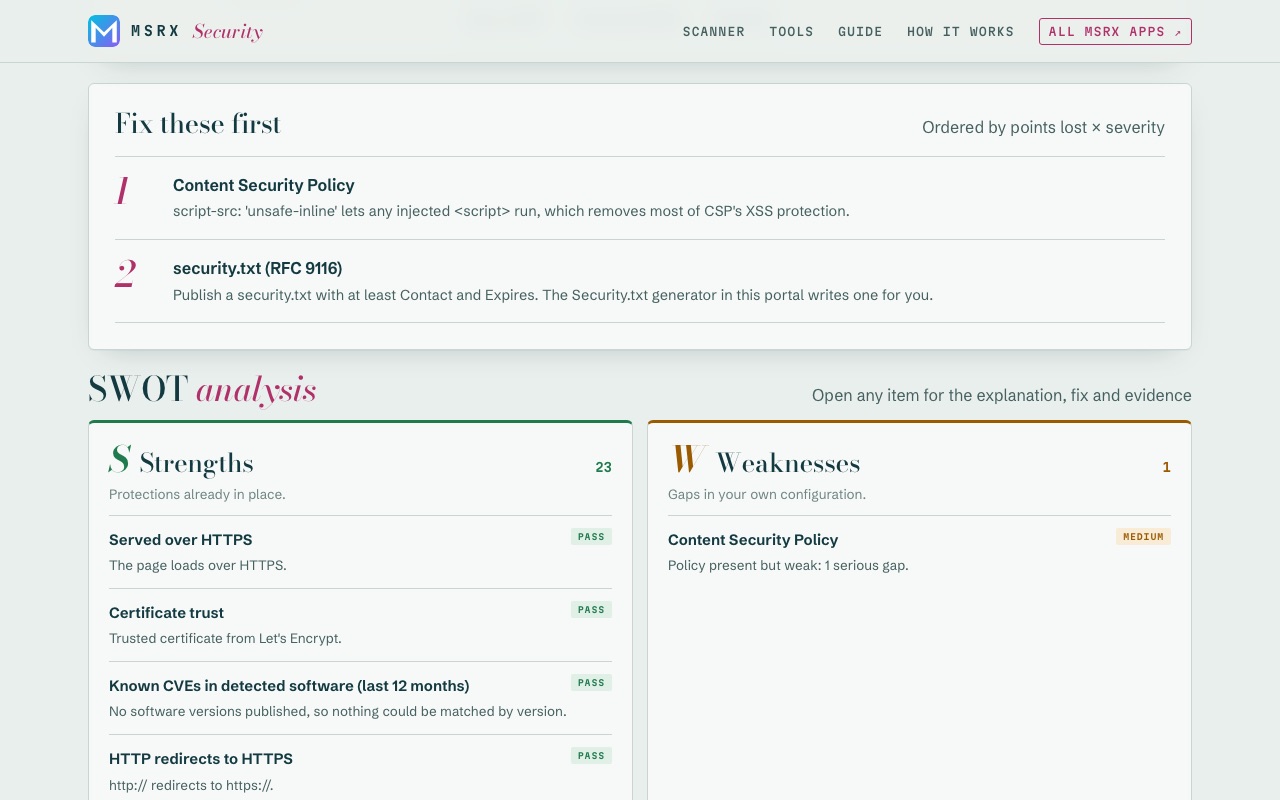This screenshot has height=800, width=1280.
Task: Expand the Known CVEs in detected software item
Action: coord(360,698)
